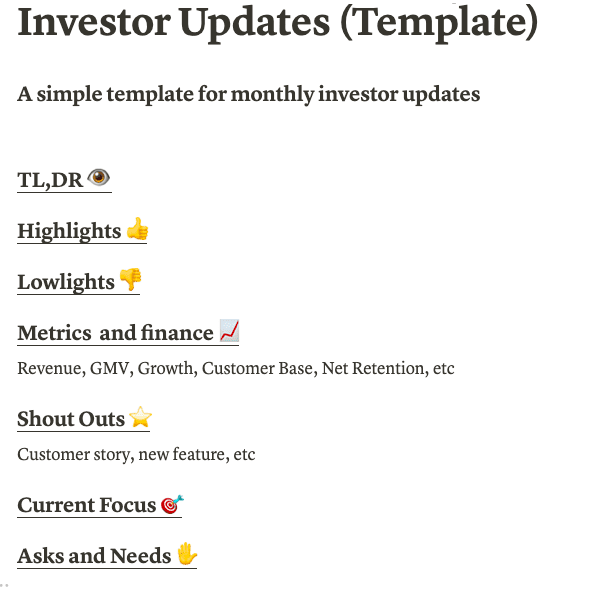Screen dimensions: 601x589
Task: Click the dart target emoji after Current Focus
Action: coord(172,504)
